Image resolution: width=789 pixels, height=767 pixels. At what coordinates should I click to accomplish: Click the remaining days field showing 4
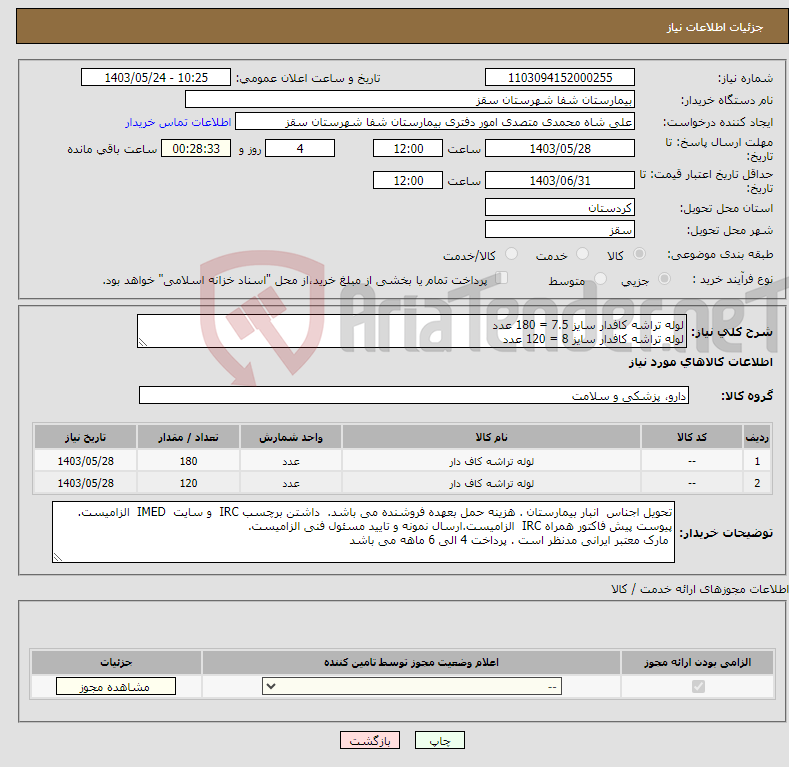point(300,148)
